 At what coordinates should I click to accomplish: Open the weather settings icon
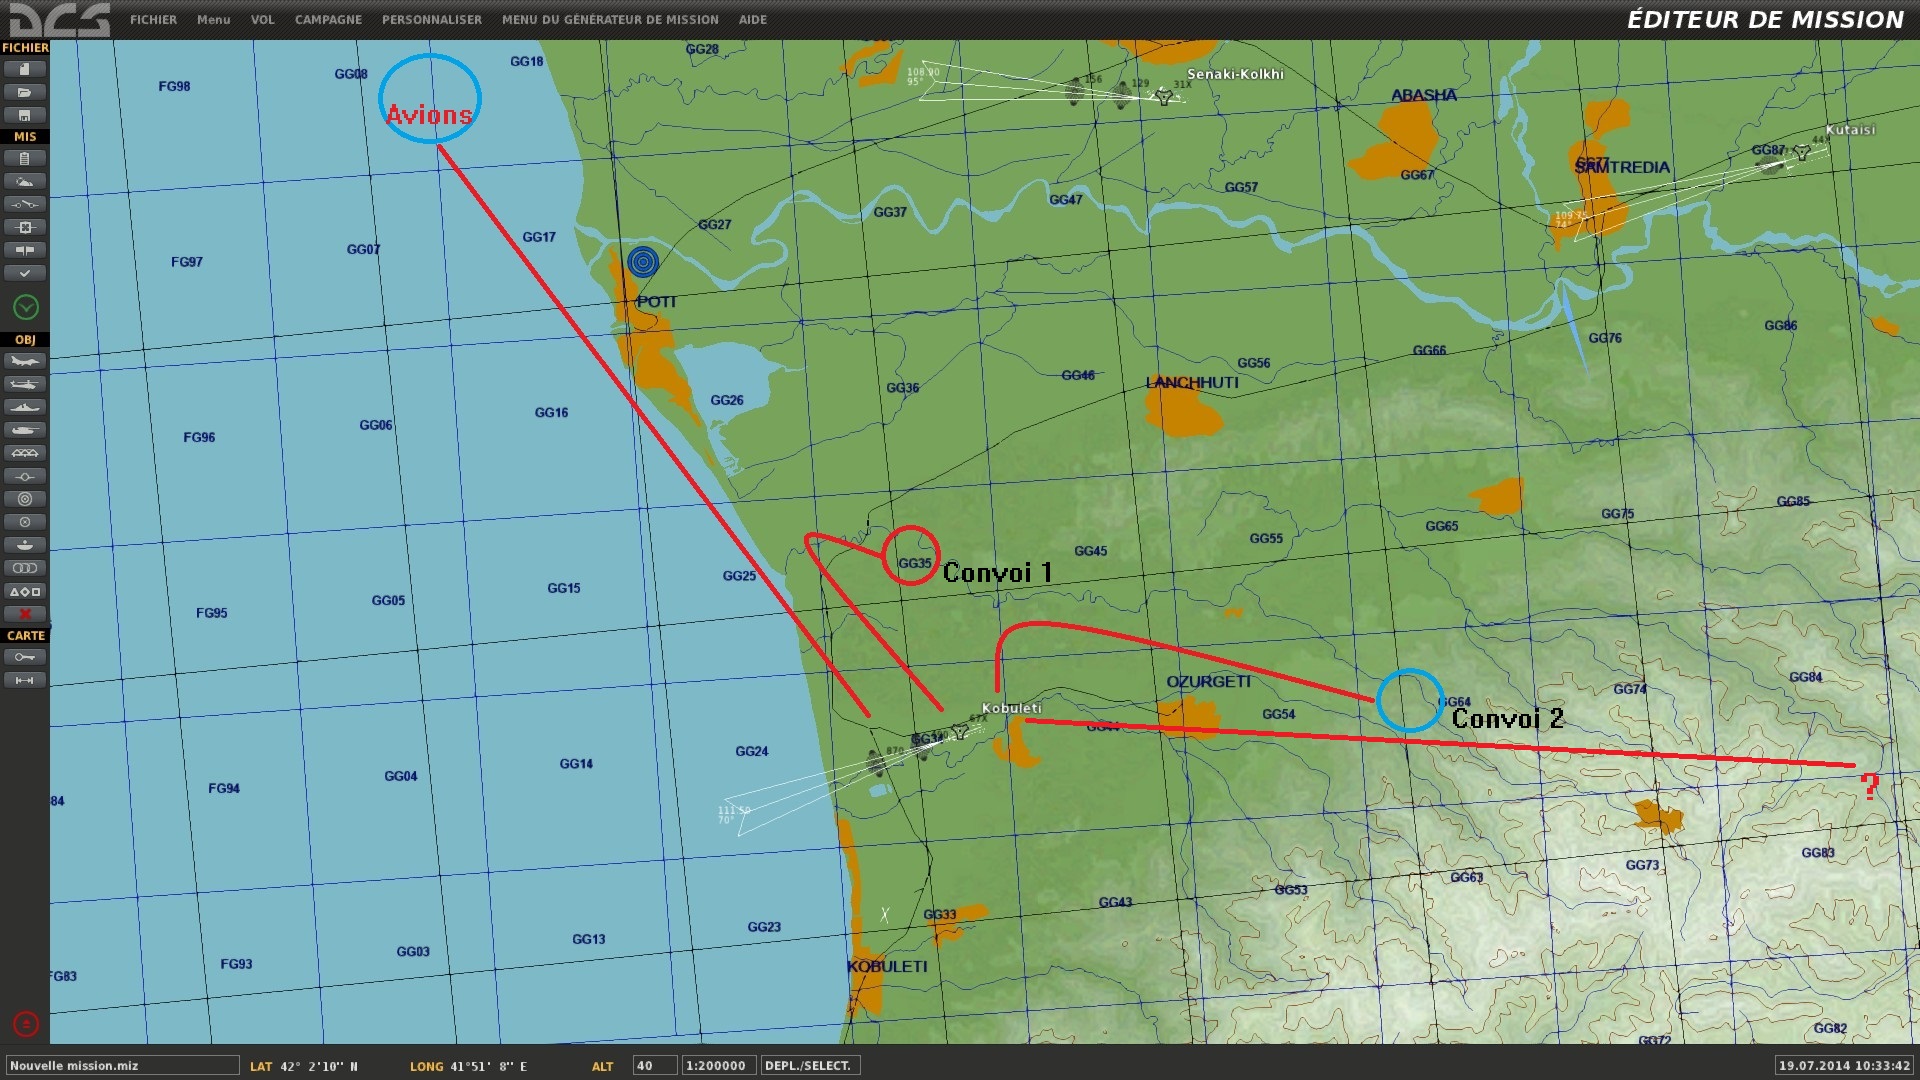point(25,181)
